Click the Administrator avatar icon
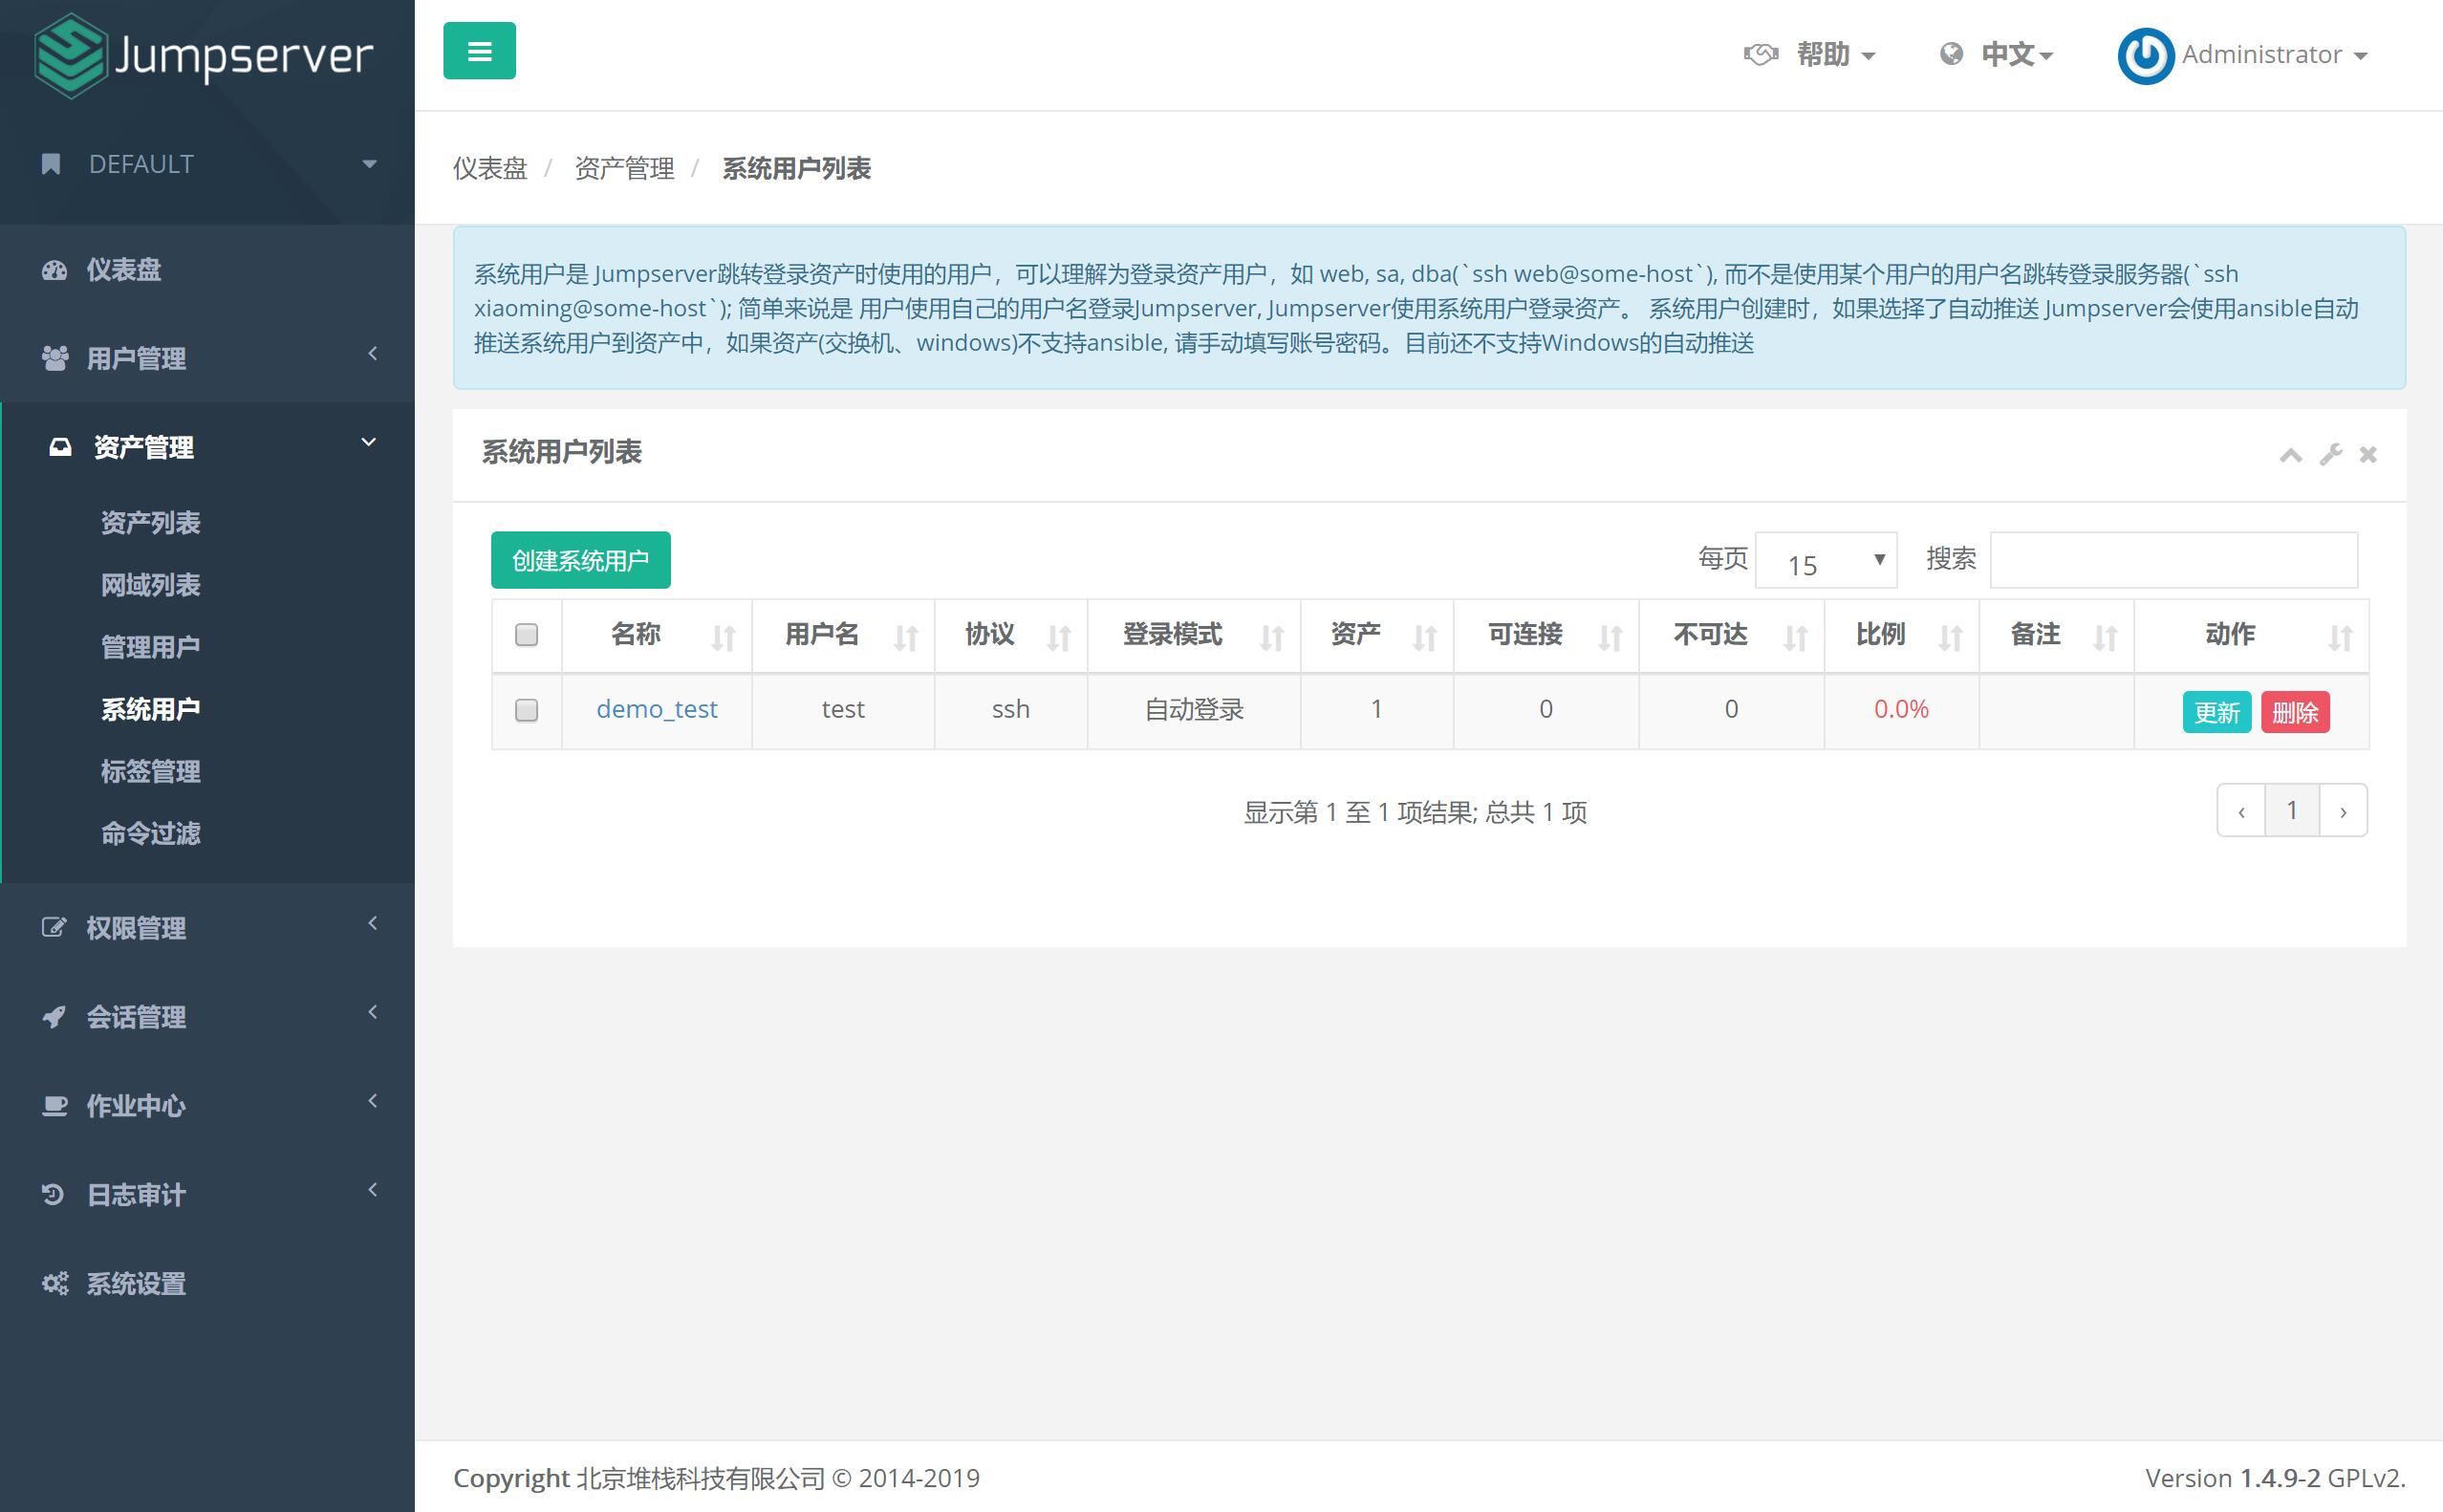 2145,56
